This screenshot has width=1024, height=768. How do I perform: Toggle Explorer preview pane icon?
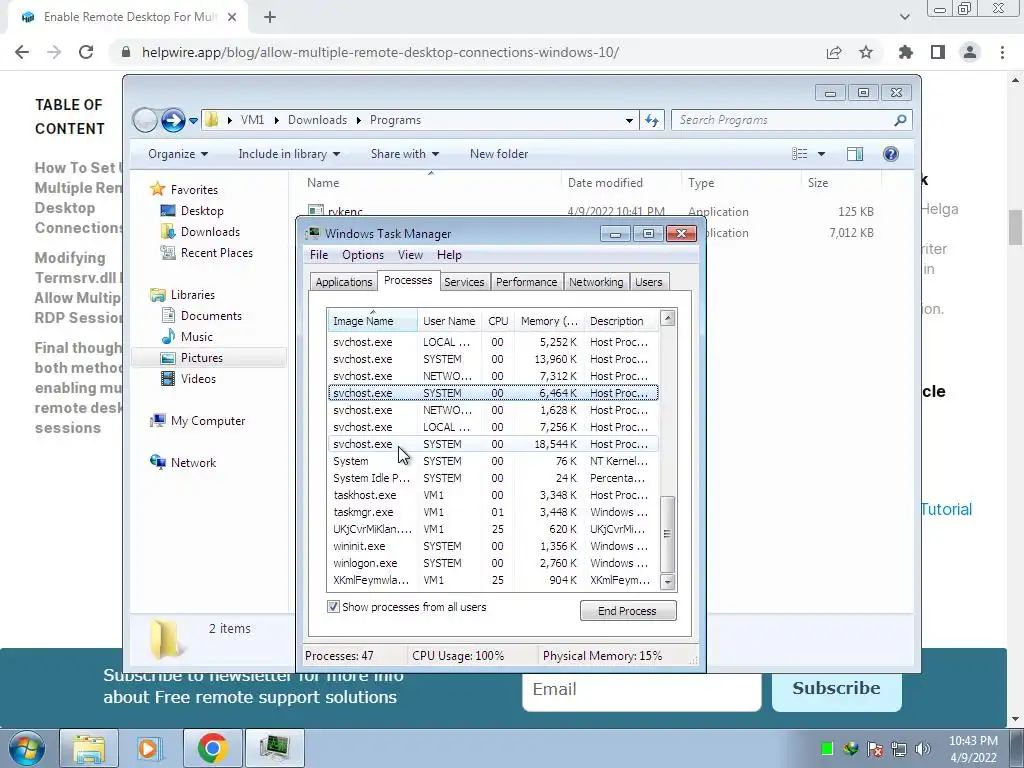pyautogui.click(x=855, y=154)
